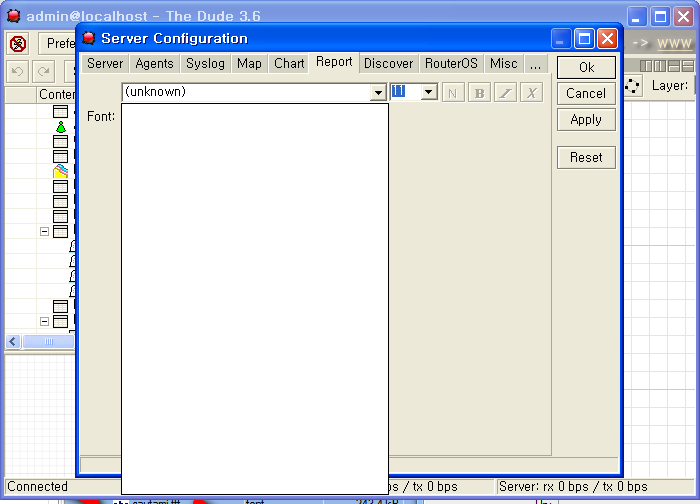This screenshot has height=504, width=700.
Task: Close the Server Configuration dialog
Action: (607, 38)
